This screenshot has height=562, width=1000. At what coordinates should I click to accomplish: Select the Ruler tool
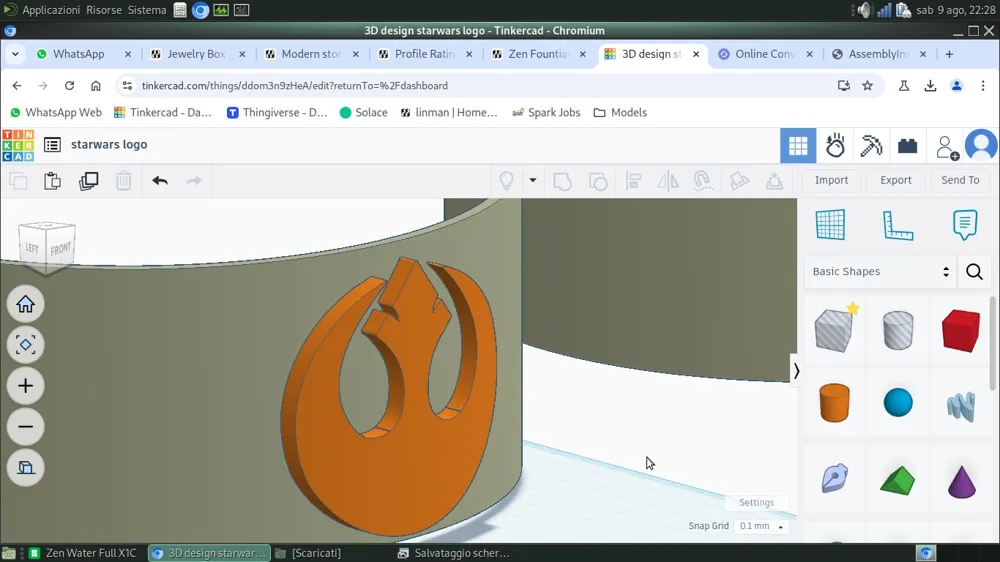[898, 225]
